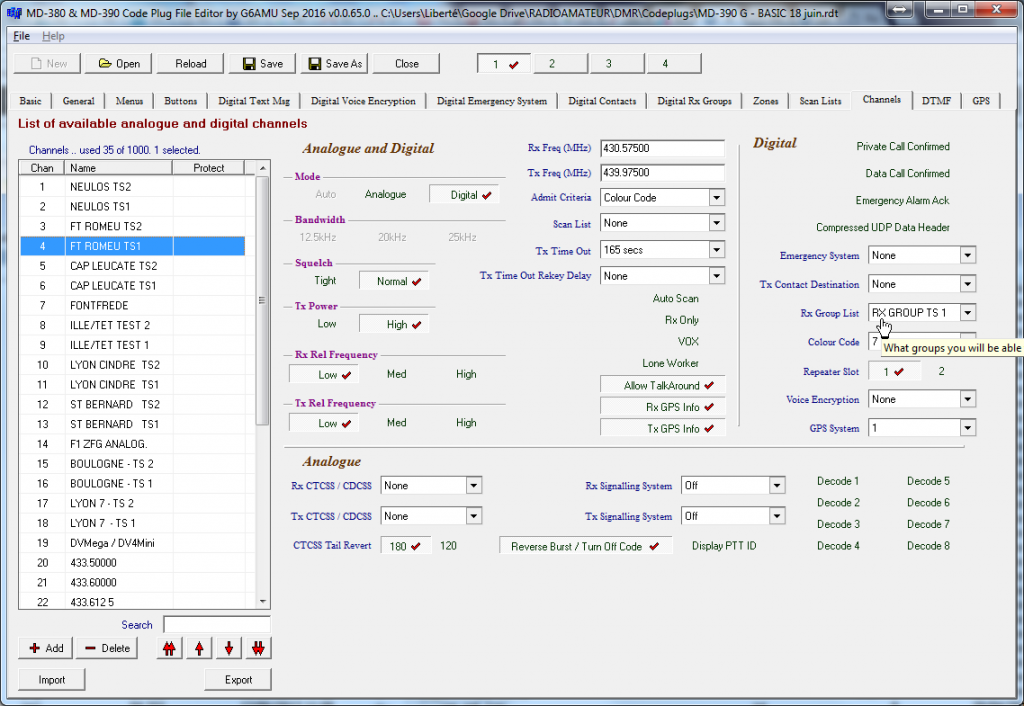Open the File menu
This screenshot has width=1024, height=706.
[x=22, y=36]
